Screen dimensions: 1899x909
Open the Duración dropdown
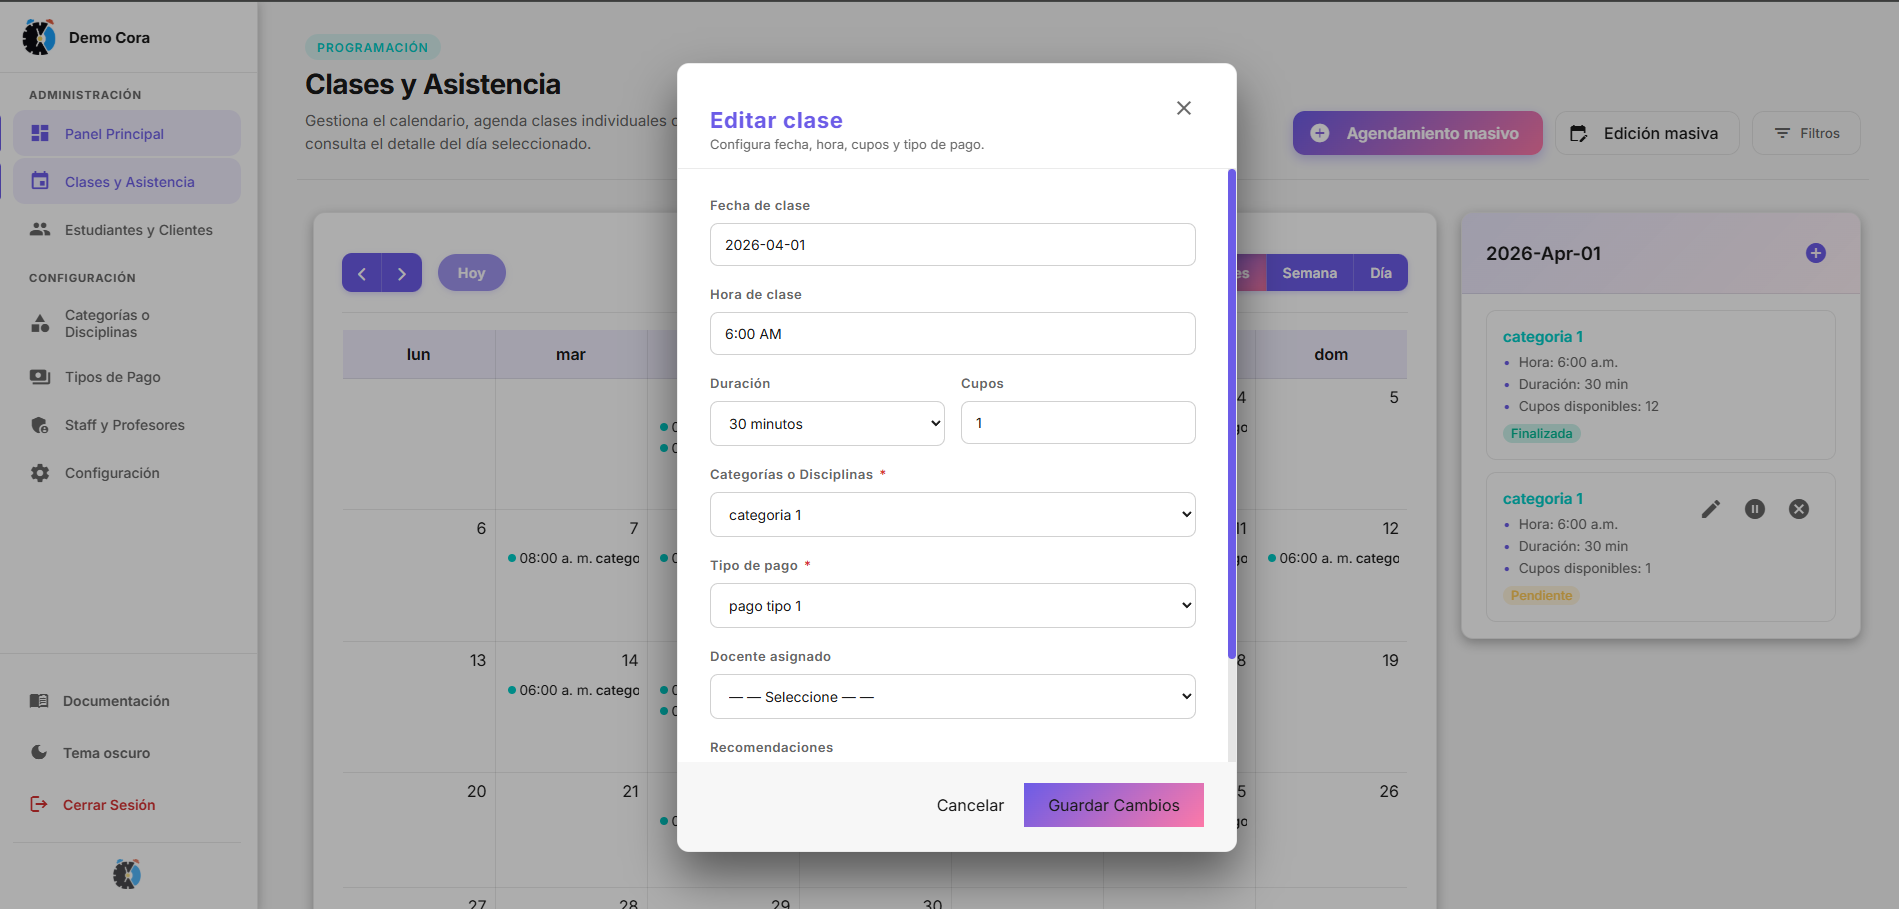tap(826, 424)
